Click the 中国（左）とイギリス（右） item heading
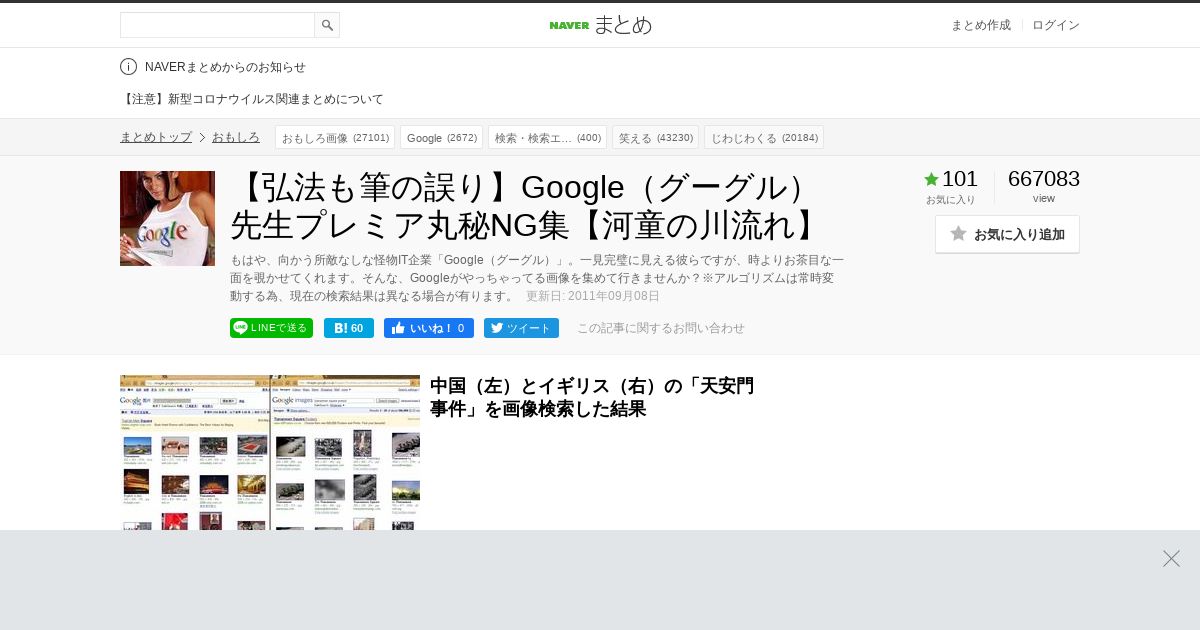1200x630 pixels. point(592,397)
